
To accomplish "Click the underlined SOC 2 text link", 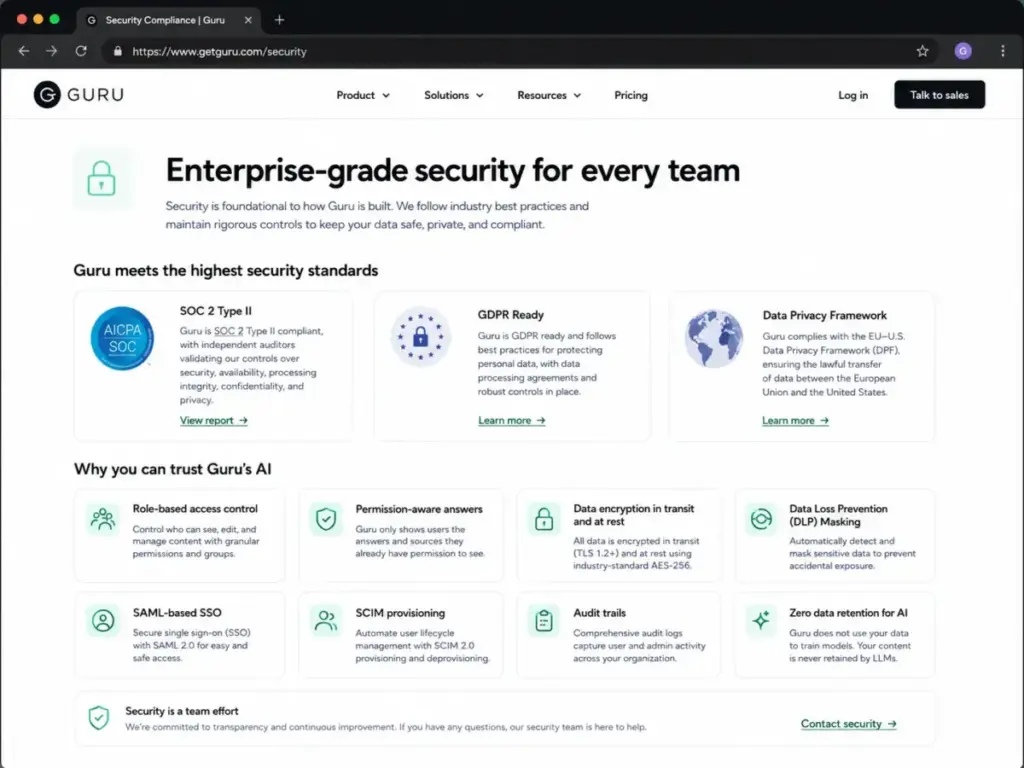I will [229, 331].
